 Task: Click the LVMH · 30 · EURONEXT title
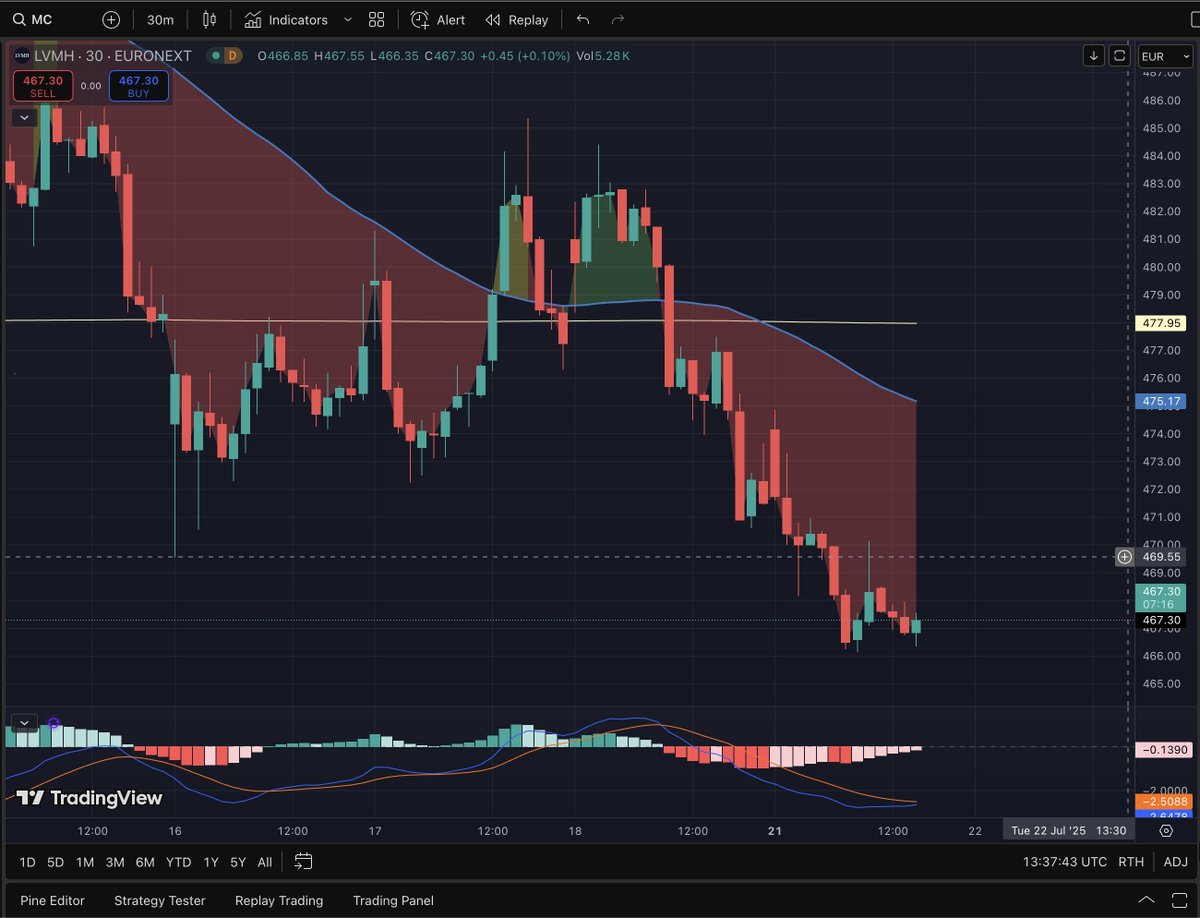(x=112, y=56)
